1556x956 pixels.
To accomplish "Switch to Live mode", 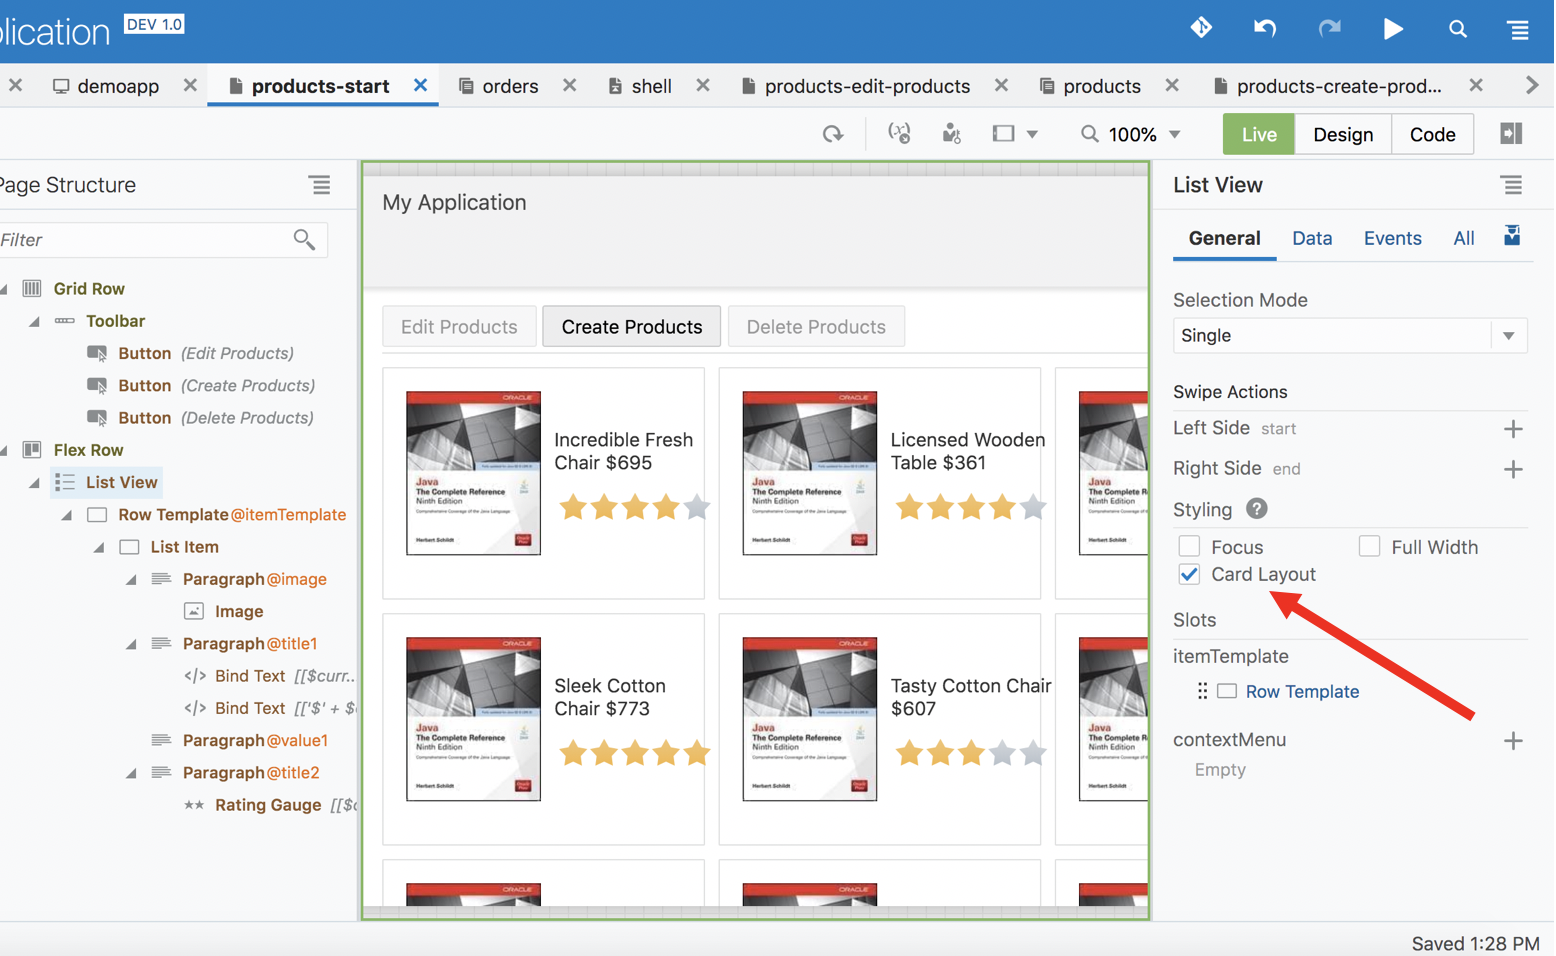I will 1258,134.
